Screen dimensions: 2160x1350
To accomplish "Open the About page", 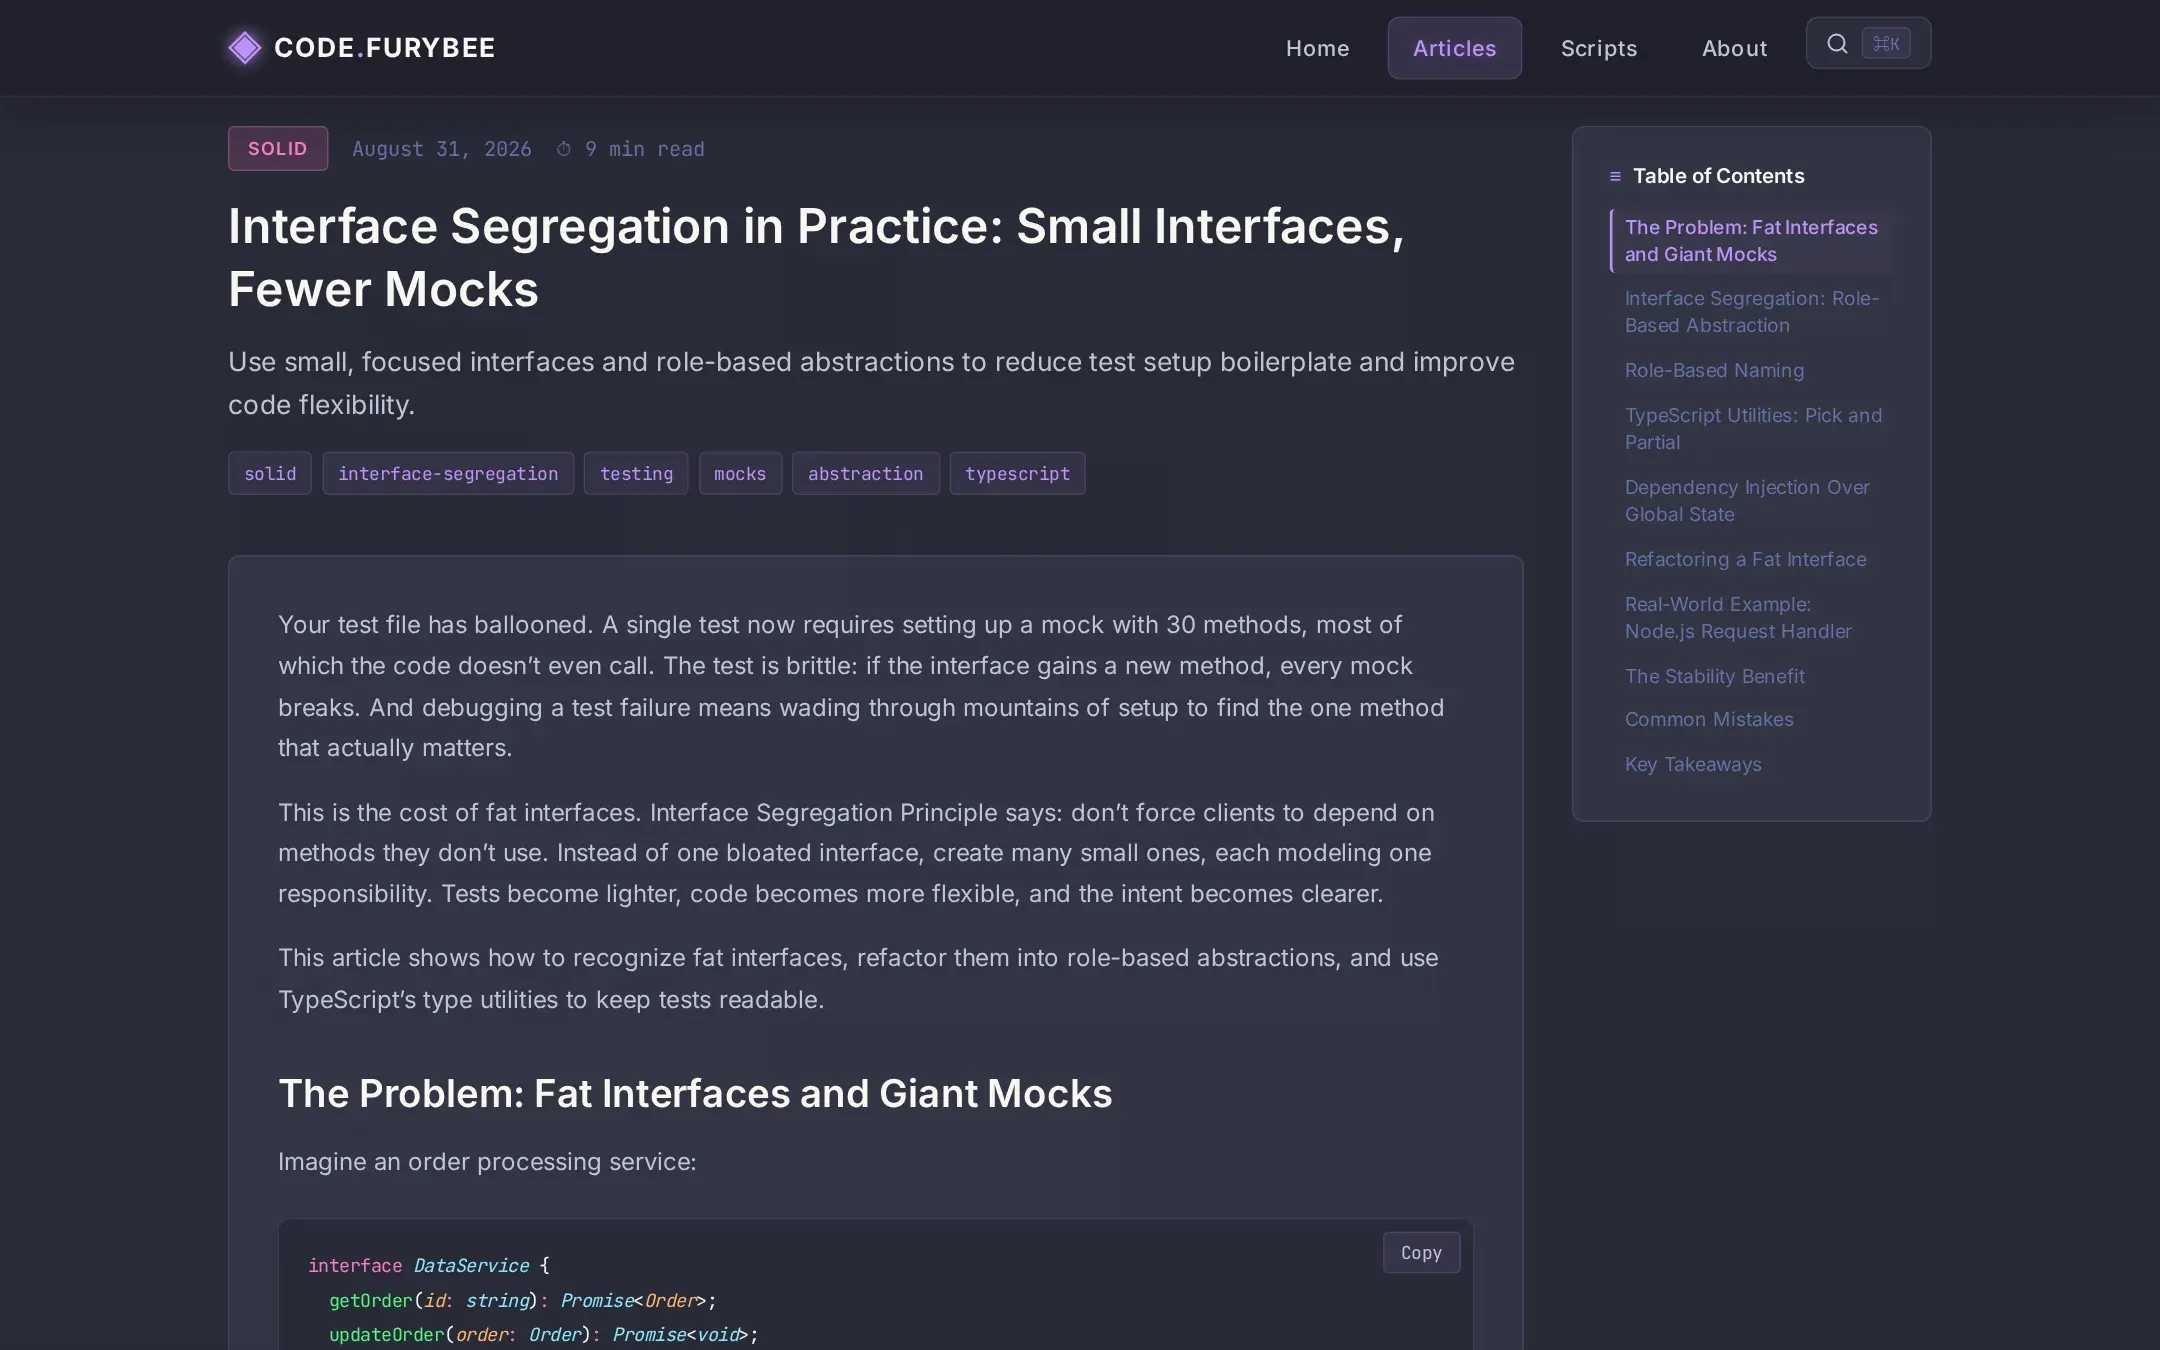I will coord(1734,48).
